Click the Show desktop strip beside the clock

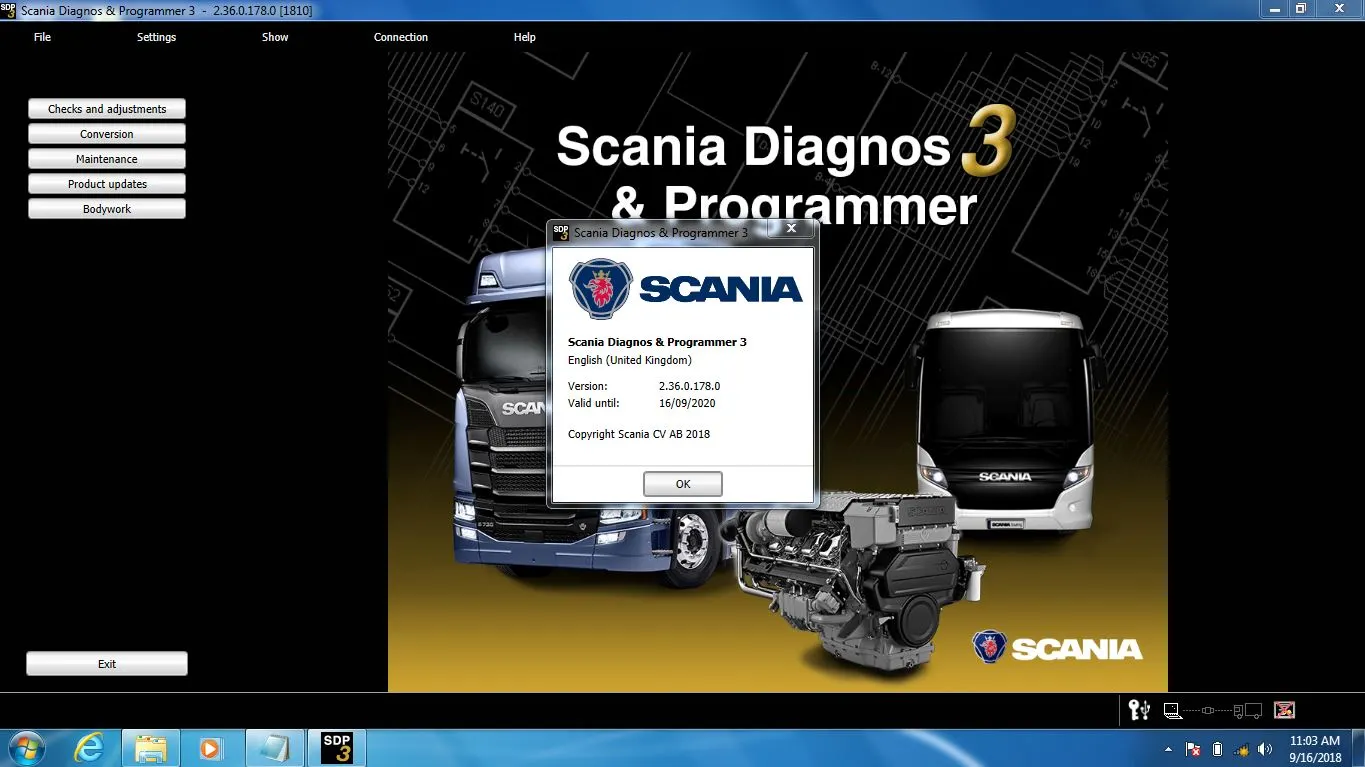click(1357, 749)
